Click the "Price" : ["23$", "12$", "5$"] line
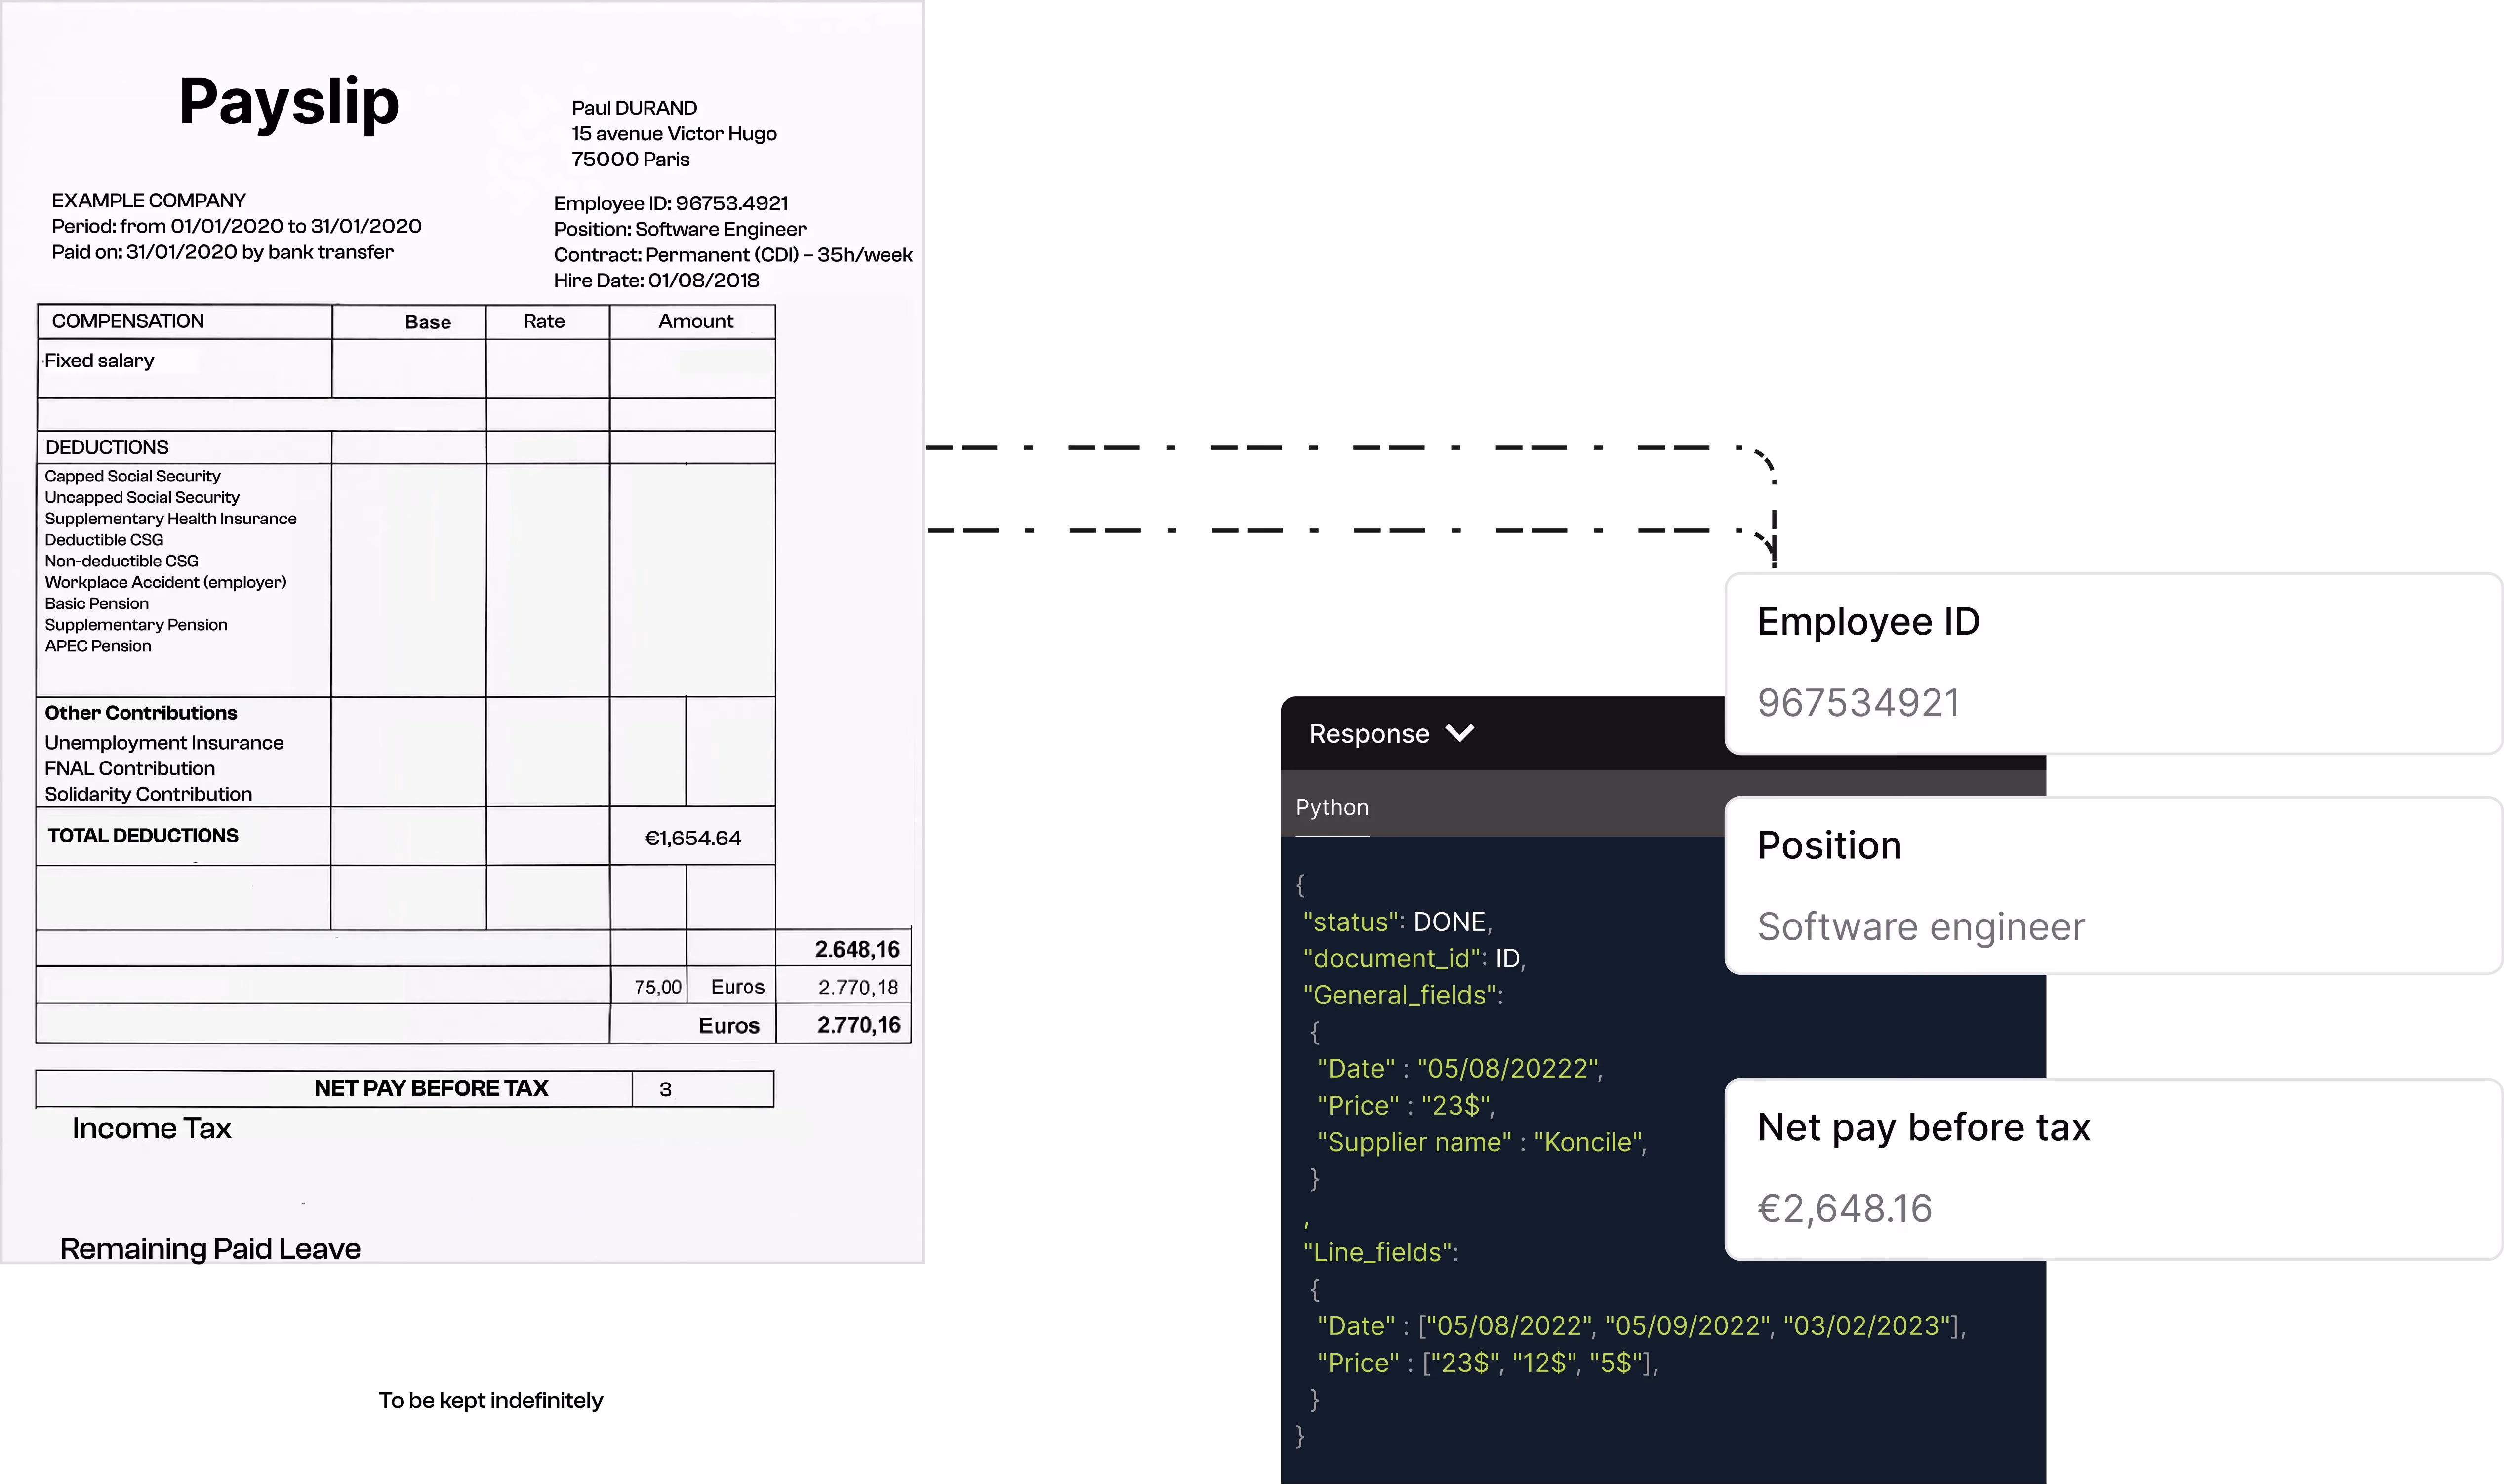Screen dimensions: 2504x1484 click(1488, 1362)
